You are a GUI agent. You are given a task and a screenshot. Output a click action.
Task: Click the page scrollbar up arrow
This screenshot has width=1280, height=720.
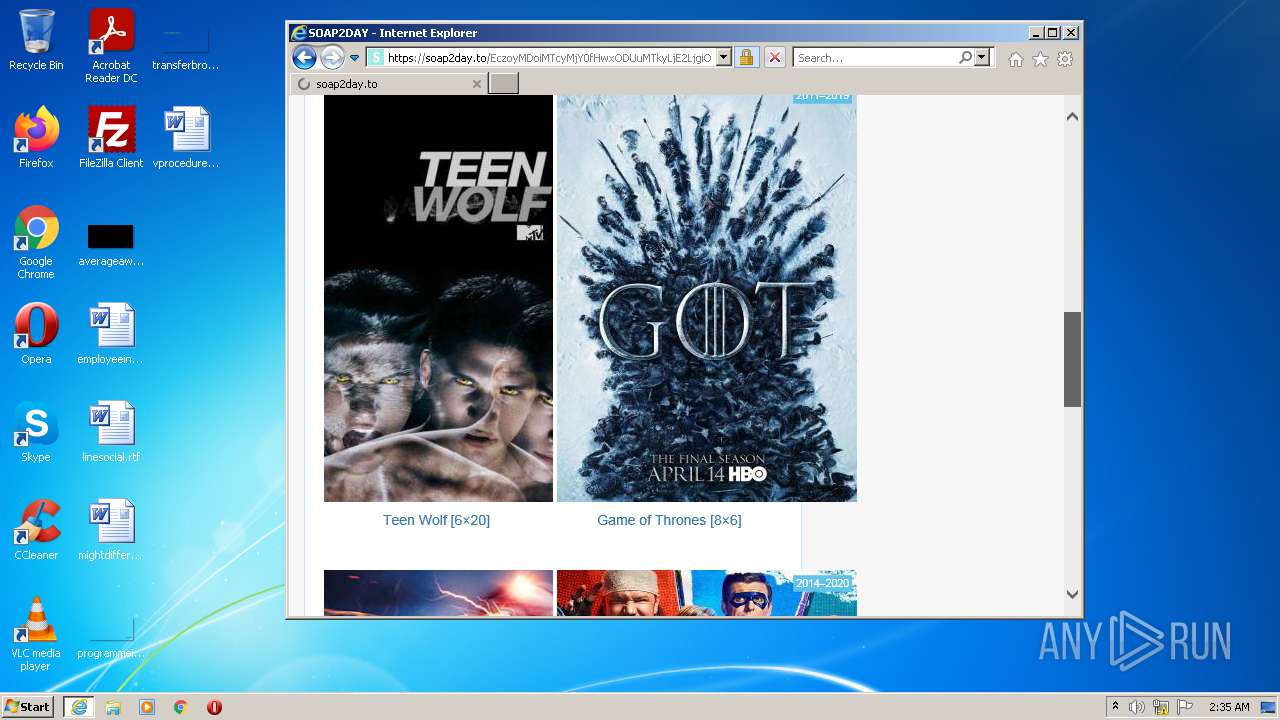coord(1072,117)
